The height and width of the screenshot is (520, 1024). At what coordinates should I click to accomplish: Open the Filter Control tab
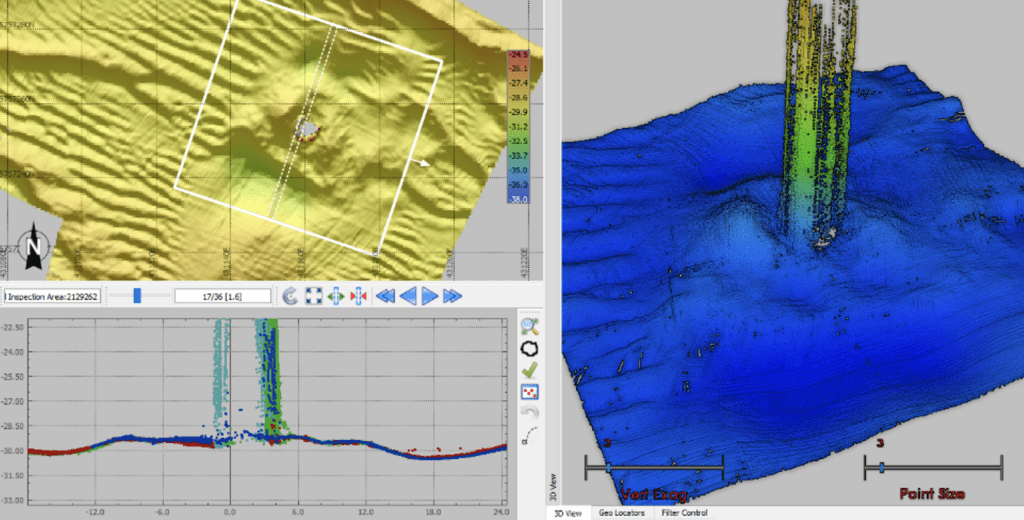[x=685, y=512]
